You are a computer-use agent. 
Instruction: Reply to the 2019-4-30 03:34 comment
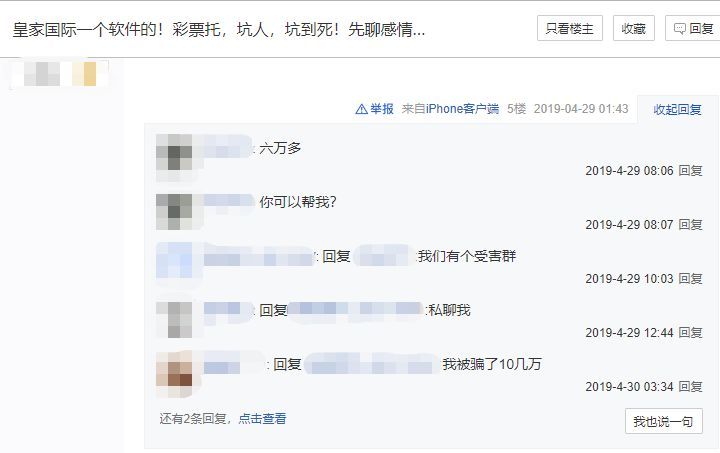coord(691,387)
